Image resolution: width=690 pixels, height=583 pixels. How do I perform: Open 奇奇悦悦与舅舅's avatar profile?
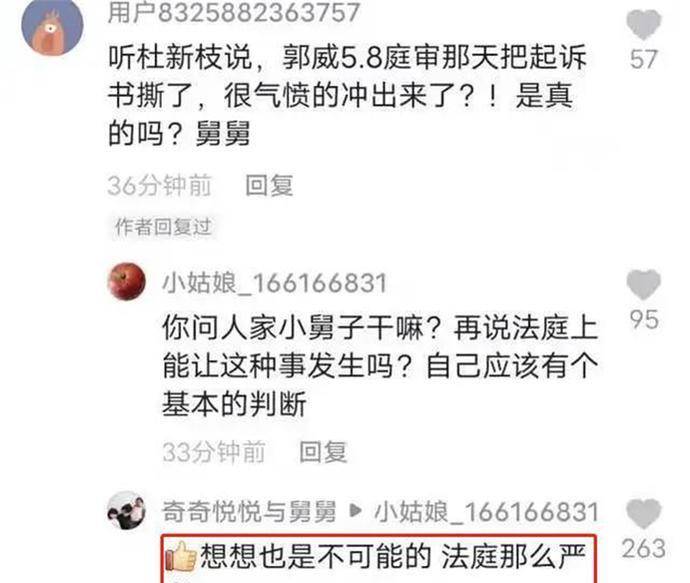click(127, 510)
